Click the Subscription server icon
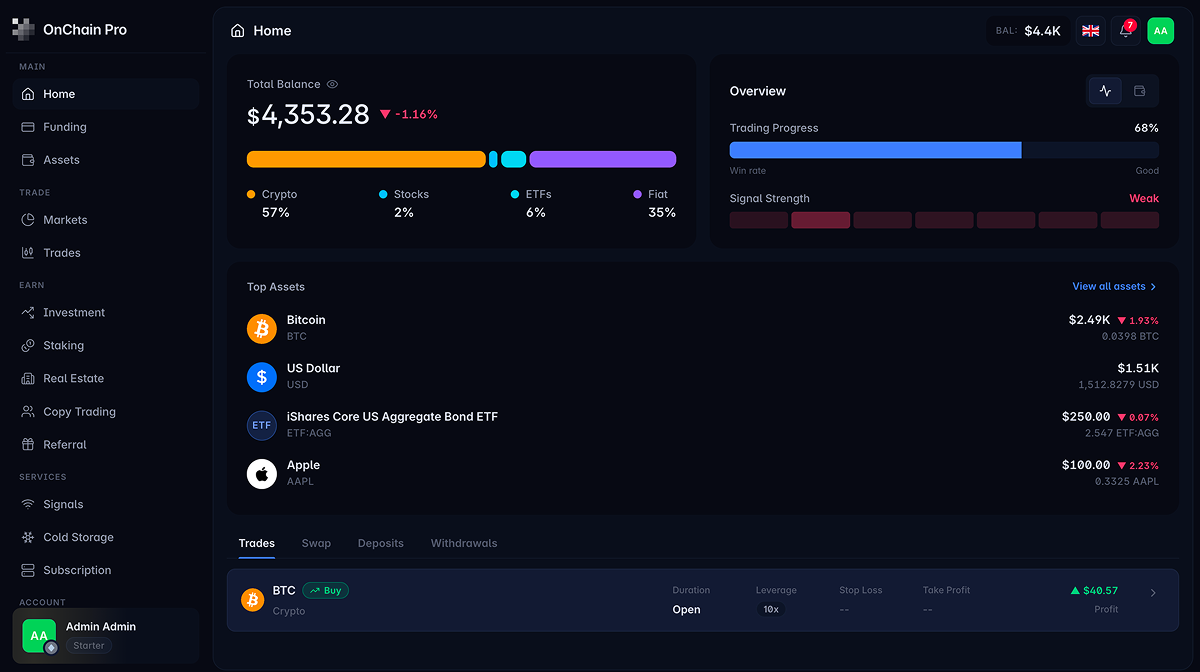1200x672 pixels. point(27,571)
